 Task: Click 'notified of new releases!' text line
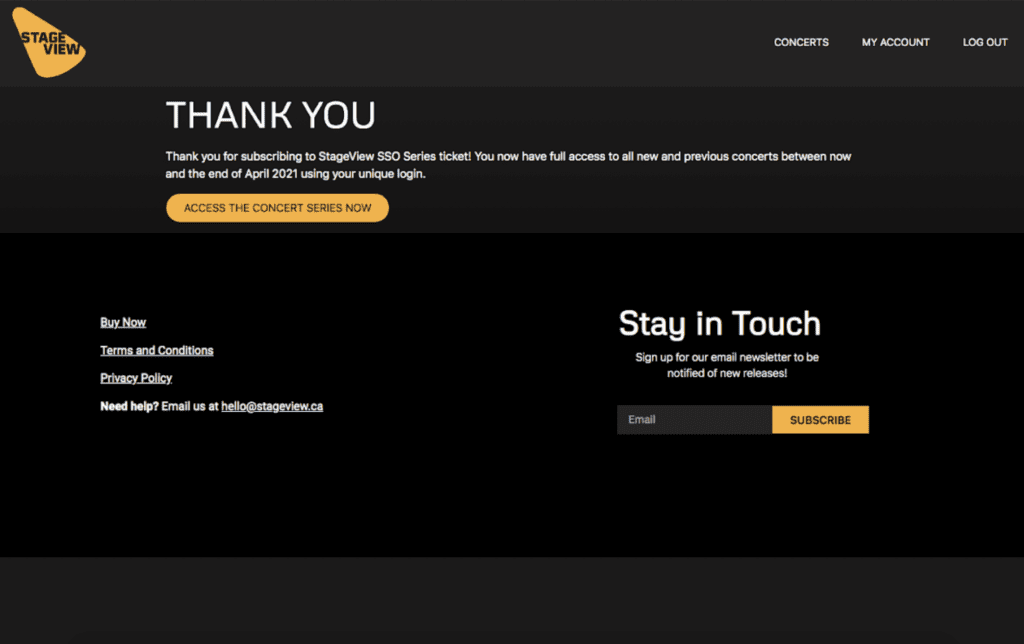tap(727, 373)
